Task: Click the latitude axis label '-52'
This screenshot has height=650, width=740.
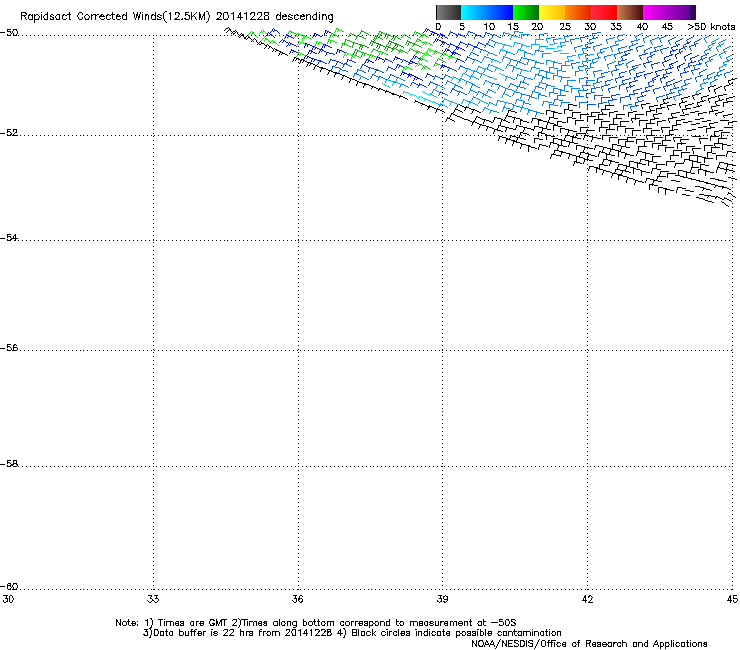Action: [9, 133]
